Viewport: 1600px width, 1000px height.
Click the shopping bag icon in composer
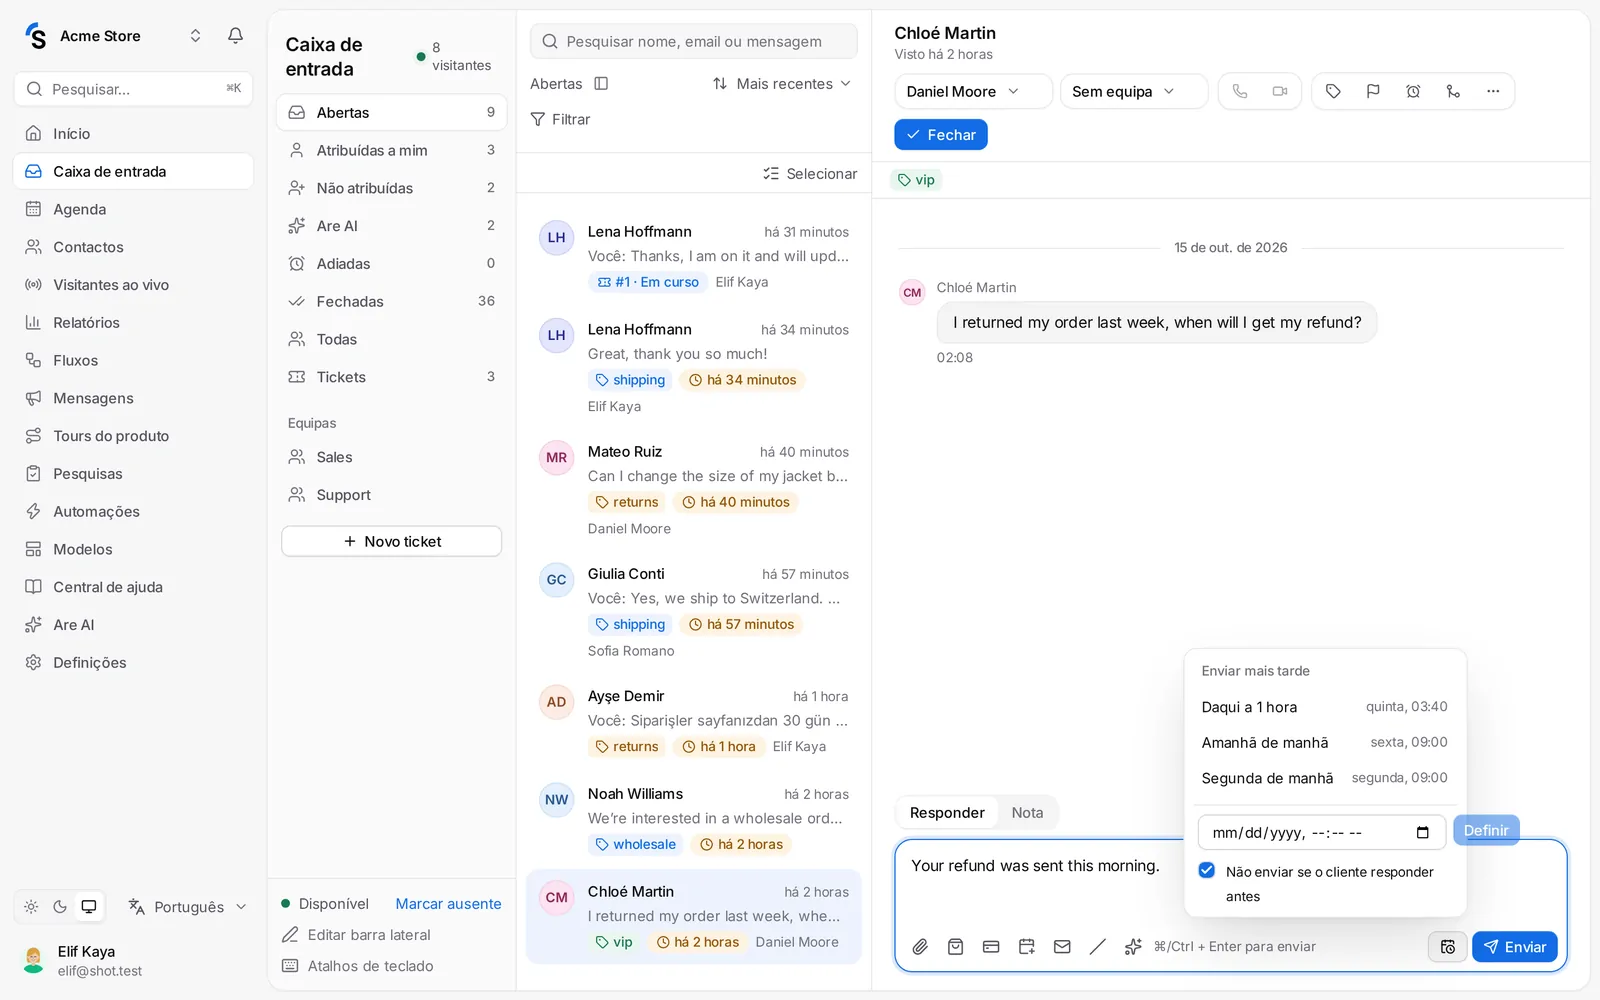(956, 947)
